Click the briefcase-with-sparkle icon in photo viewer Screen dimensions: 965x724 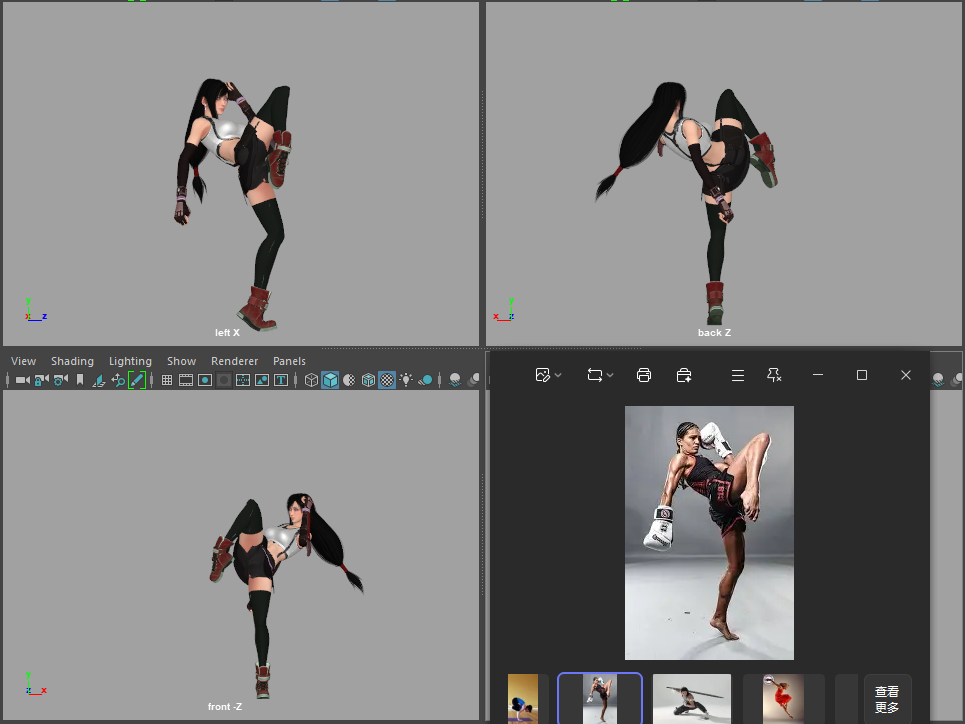click(x=684, y=375)
